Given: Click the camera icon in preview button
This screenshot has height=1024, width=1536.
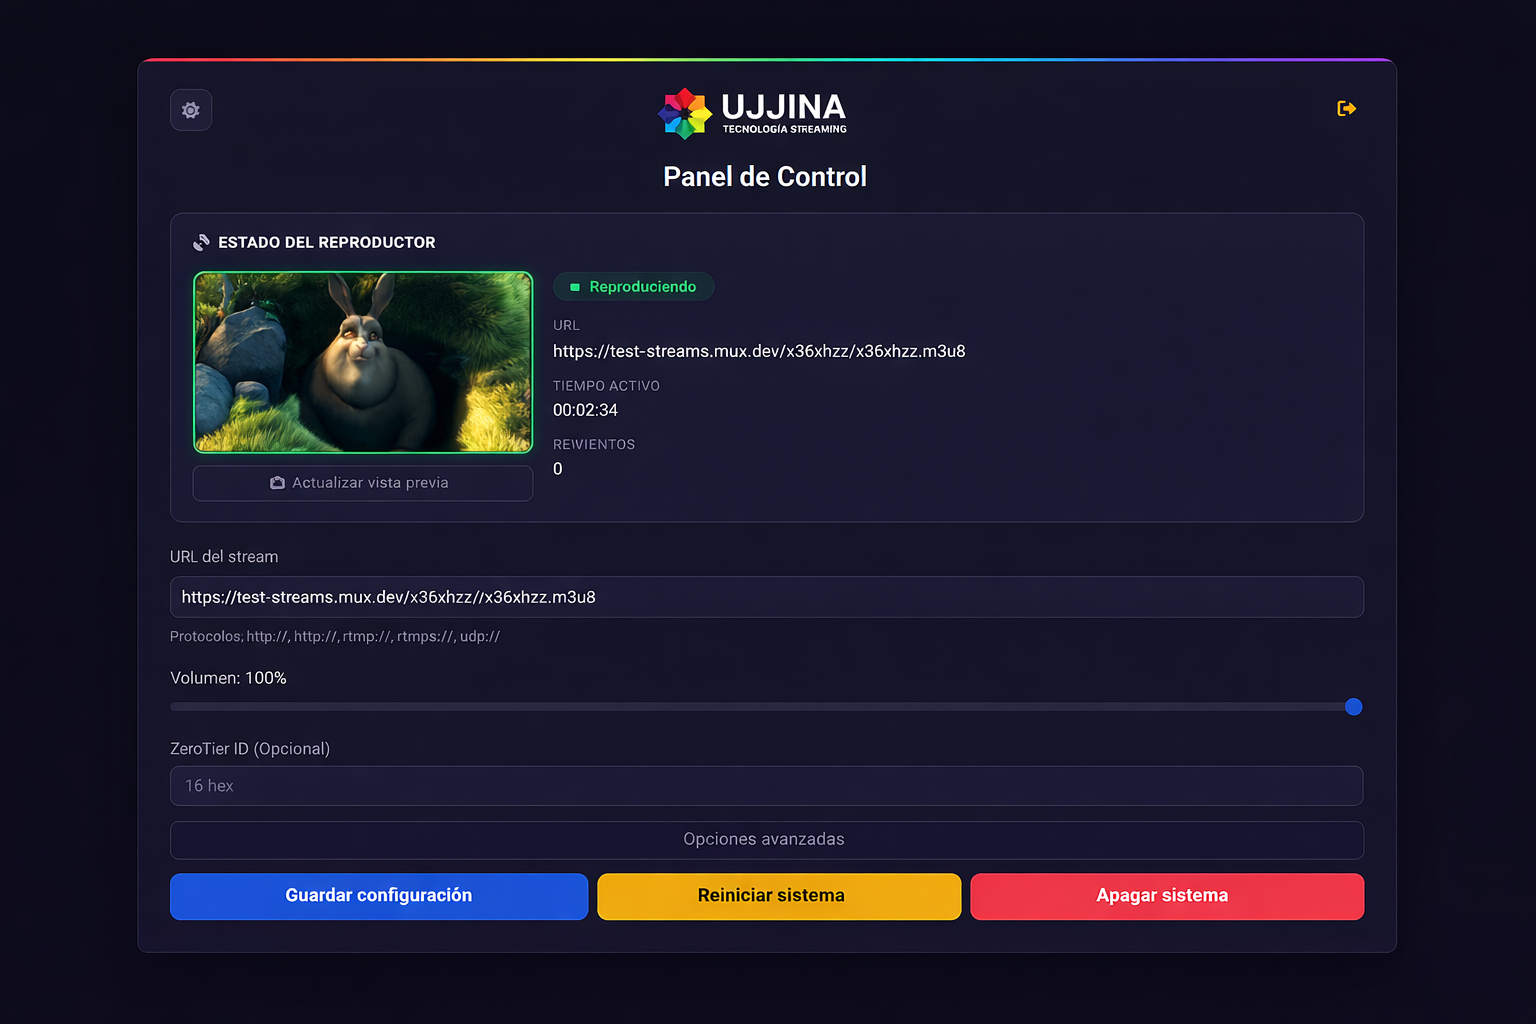Looking at the screenshot, I should click(x=277, y=483).
